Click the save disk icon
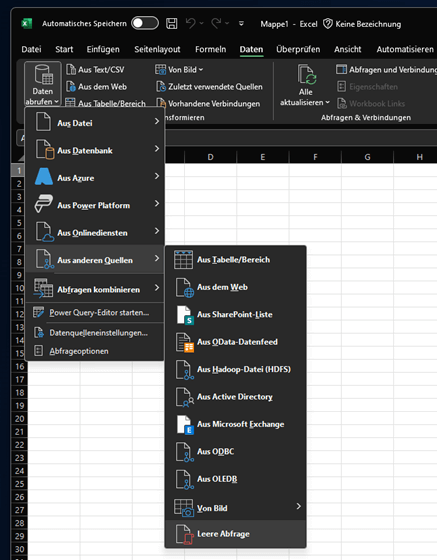 [x=172, y=24]
